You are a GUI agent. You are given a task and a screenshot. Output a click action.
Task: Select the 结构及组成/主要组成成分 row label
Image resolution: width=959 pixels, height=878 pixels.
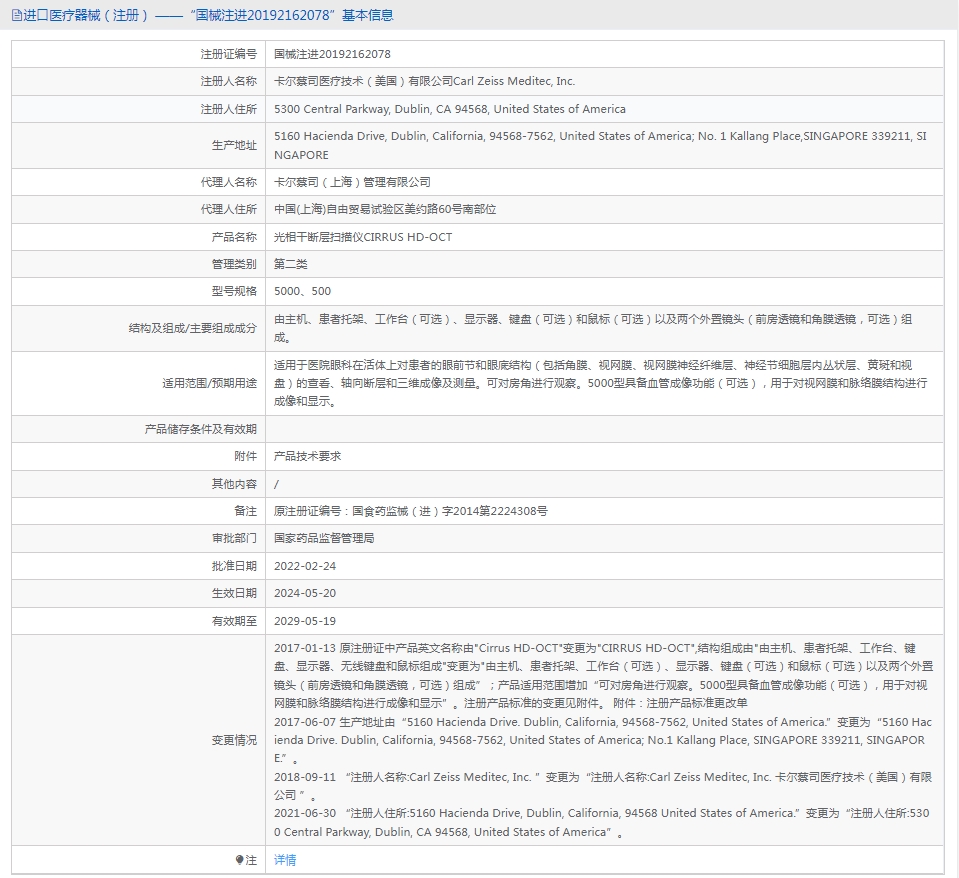193,328
